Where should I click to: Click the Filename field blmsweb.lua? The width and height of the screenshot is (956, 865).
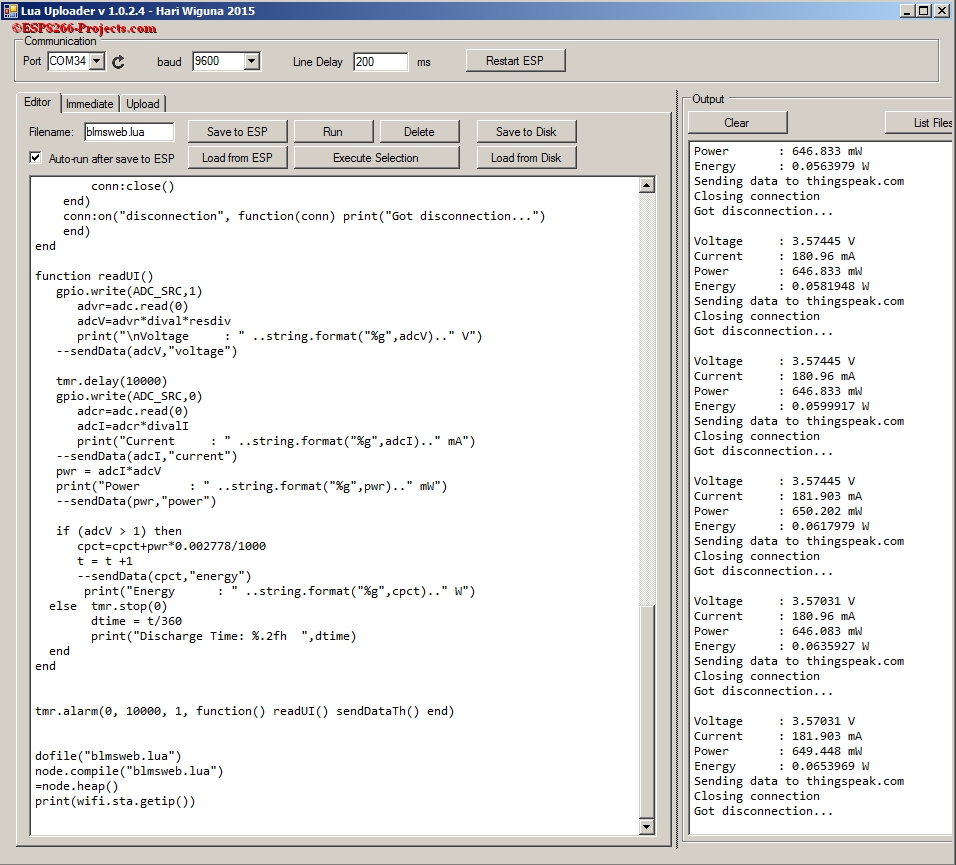129,132
